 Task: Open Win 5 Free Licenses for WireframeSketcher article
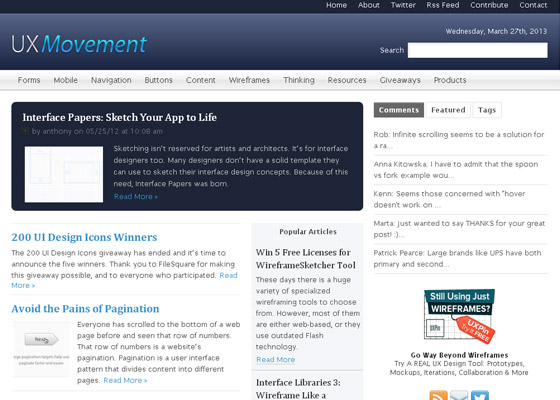[305, 259]
